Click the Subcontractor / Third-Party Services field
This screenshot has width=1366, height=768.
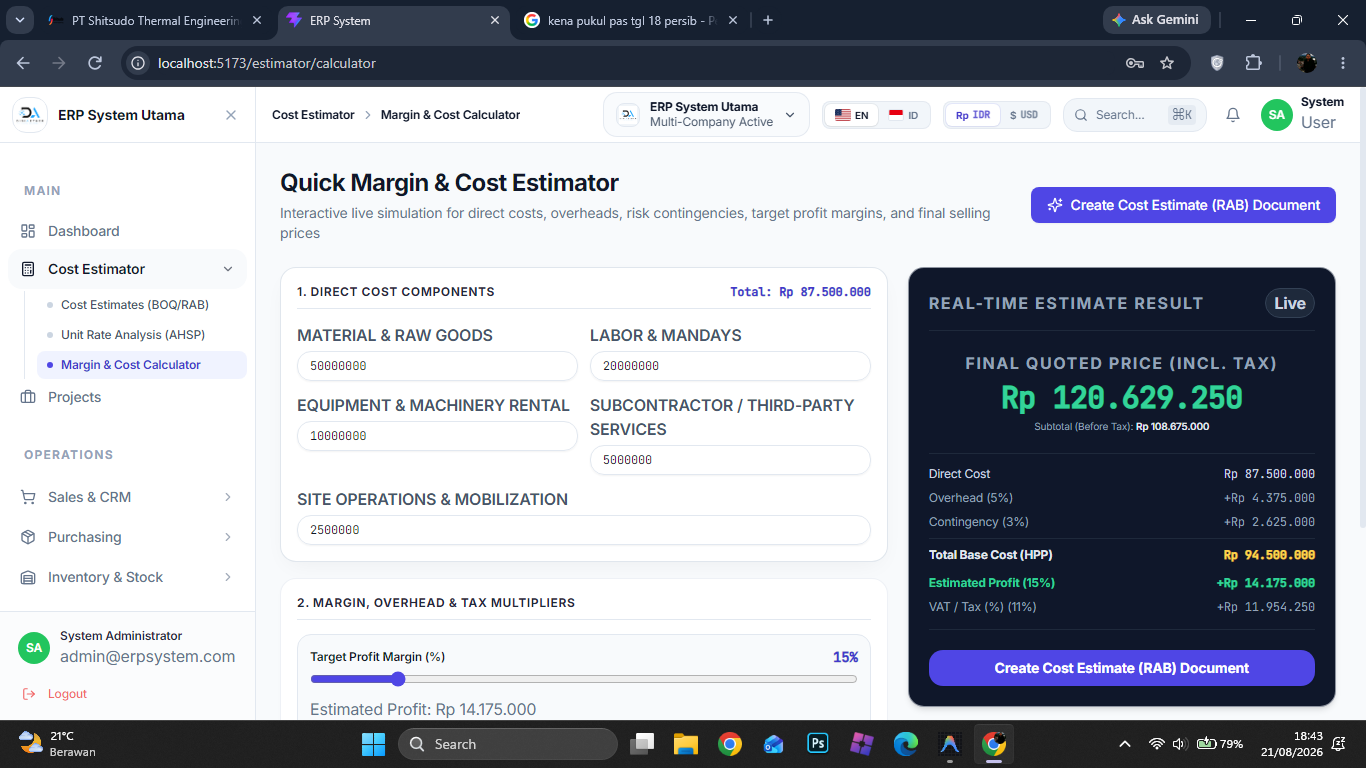coord(730,460)
